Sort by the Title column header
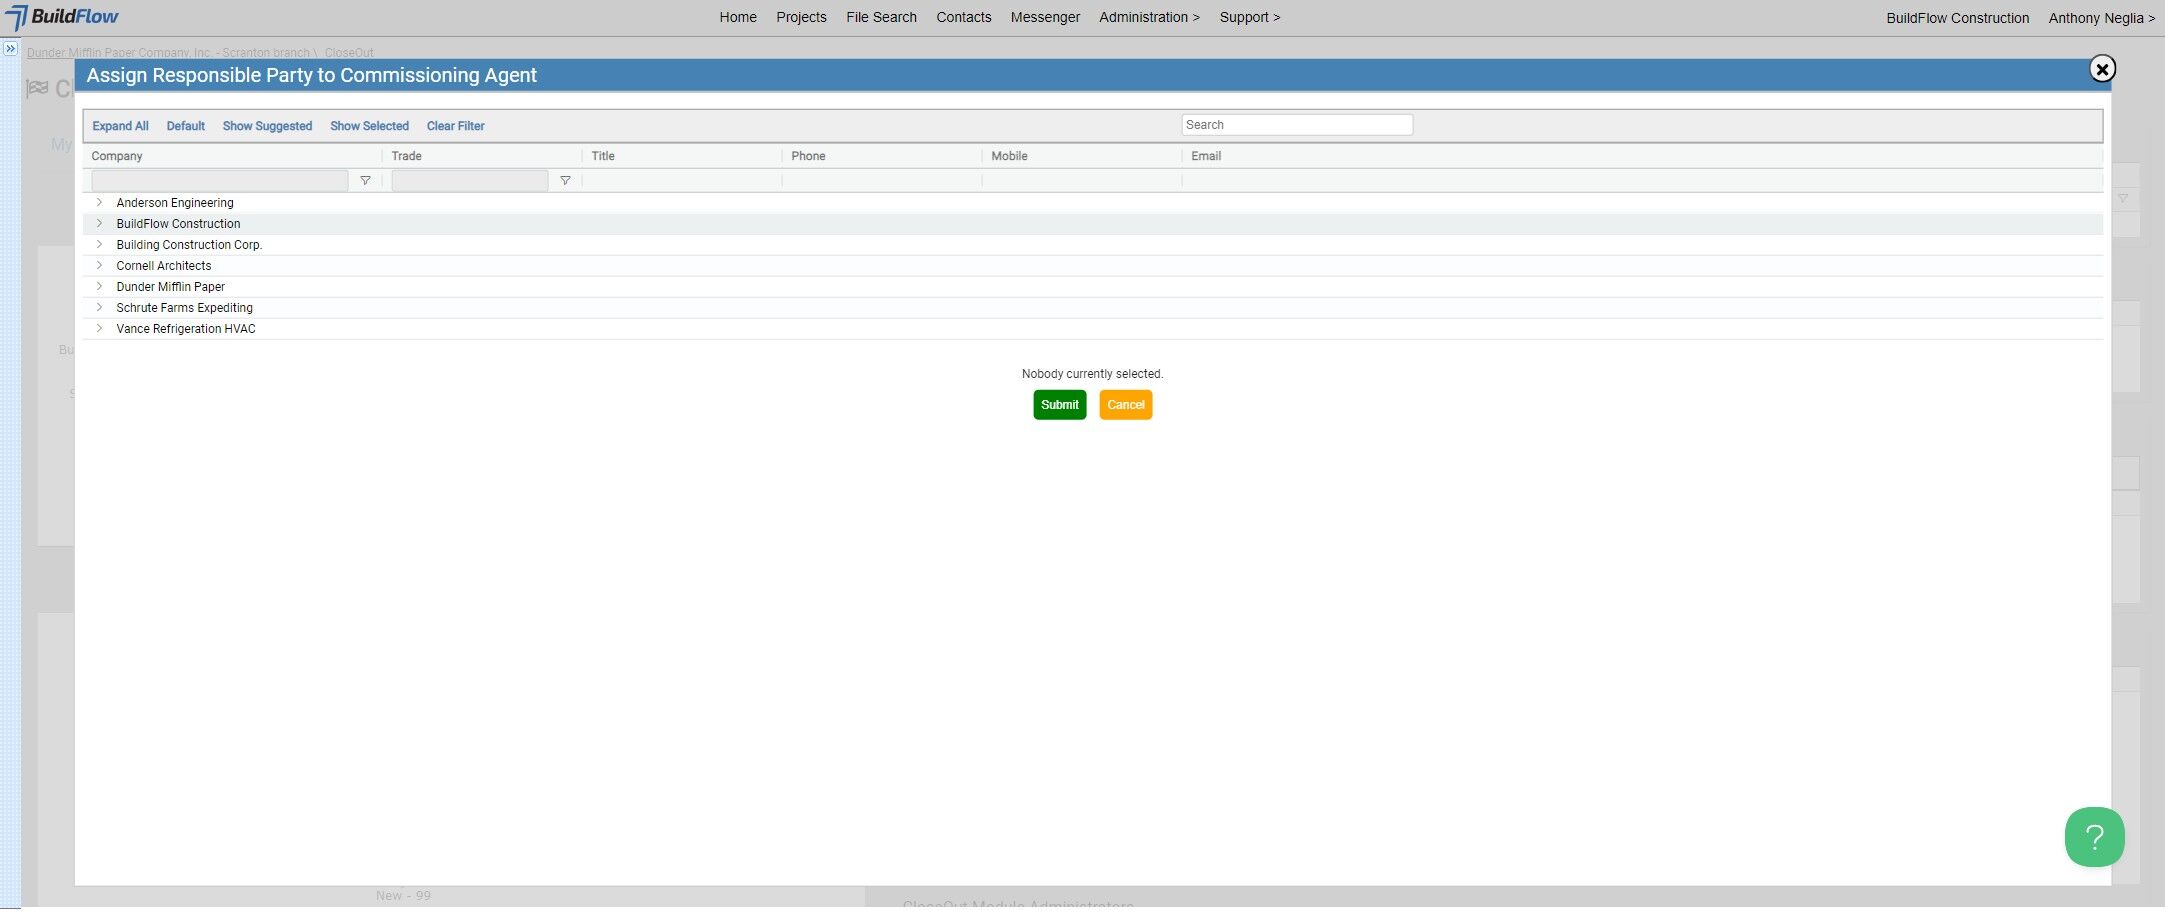The width and height of the screenshot is (2165, 911). 603,156
